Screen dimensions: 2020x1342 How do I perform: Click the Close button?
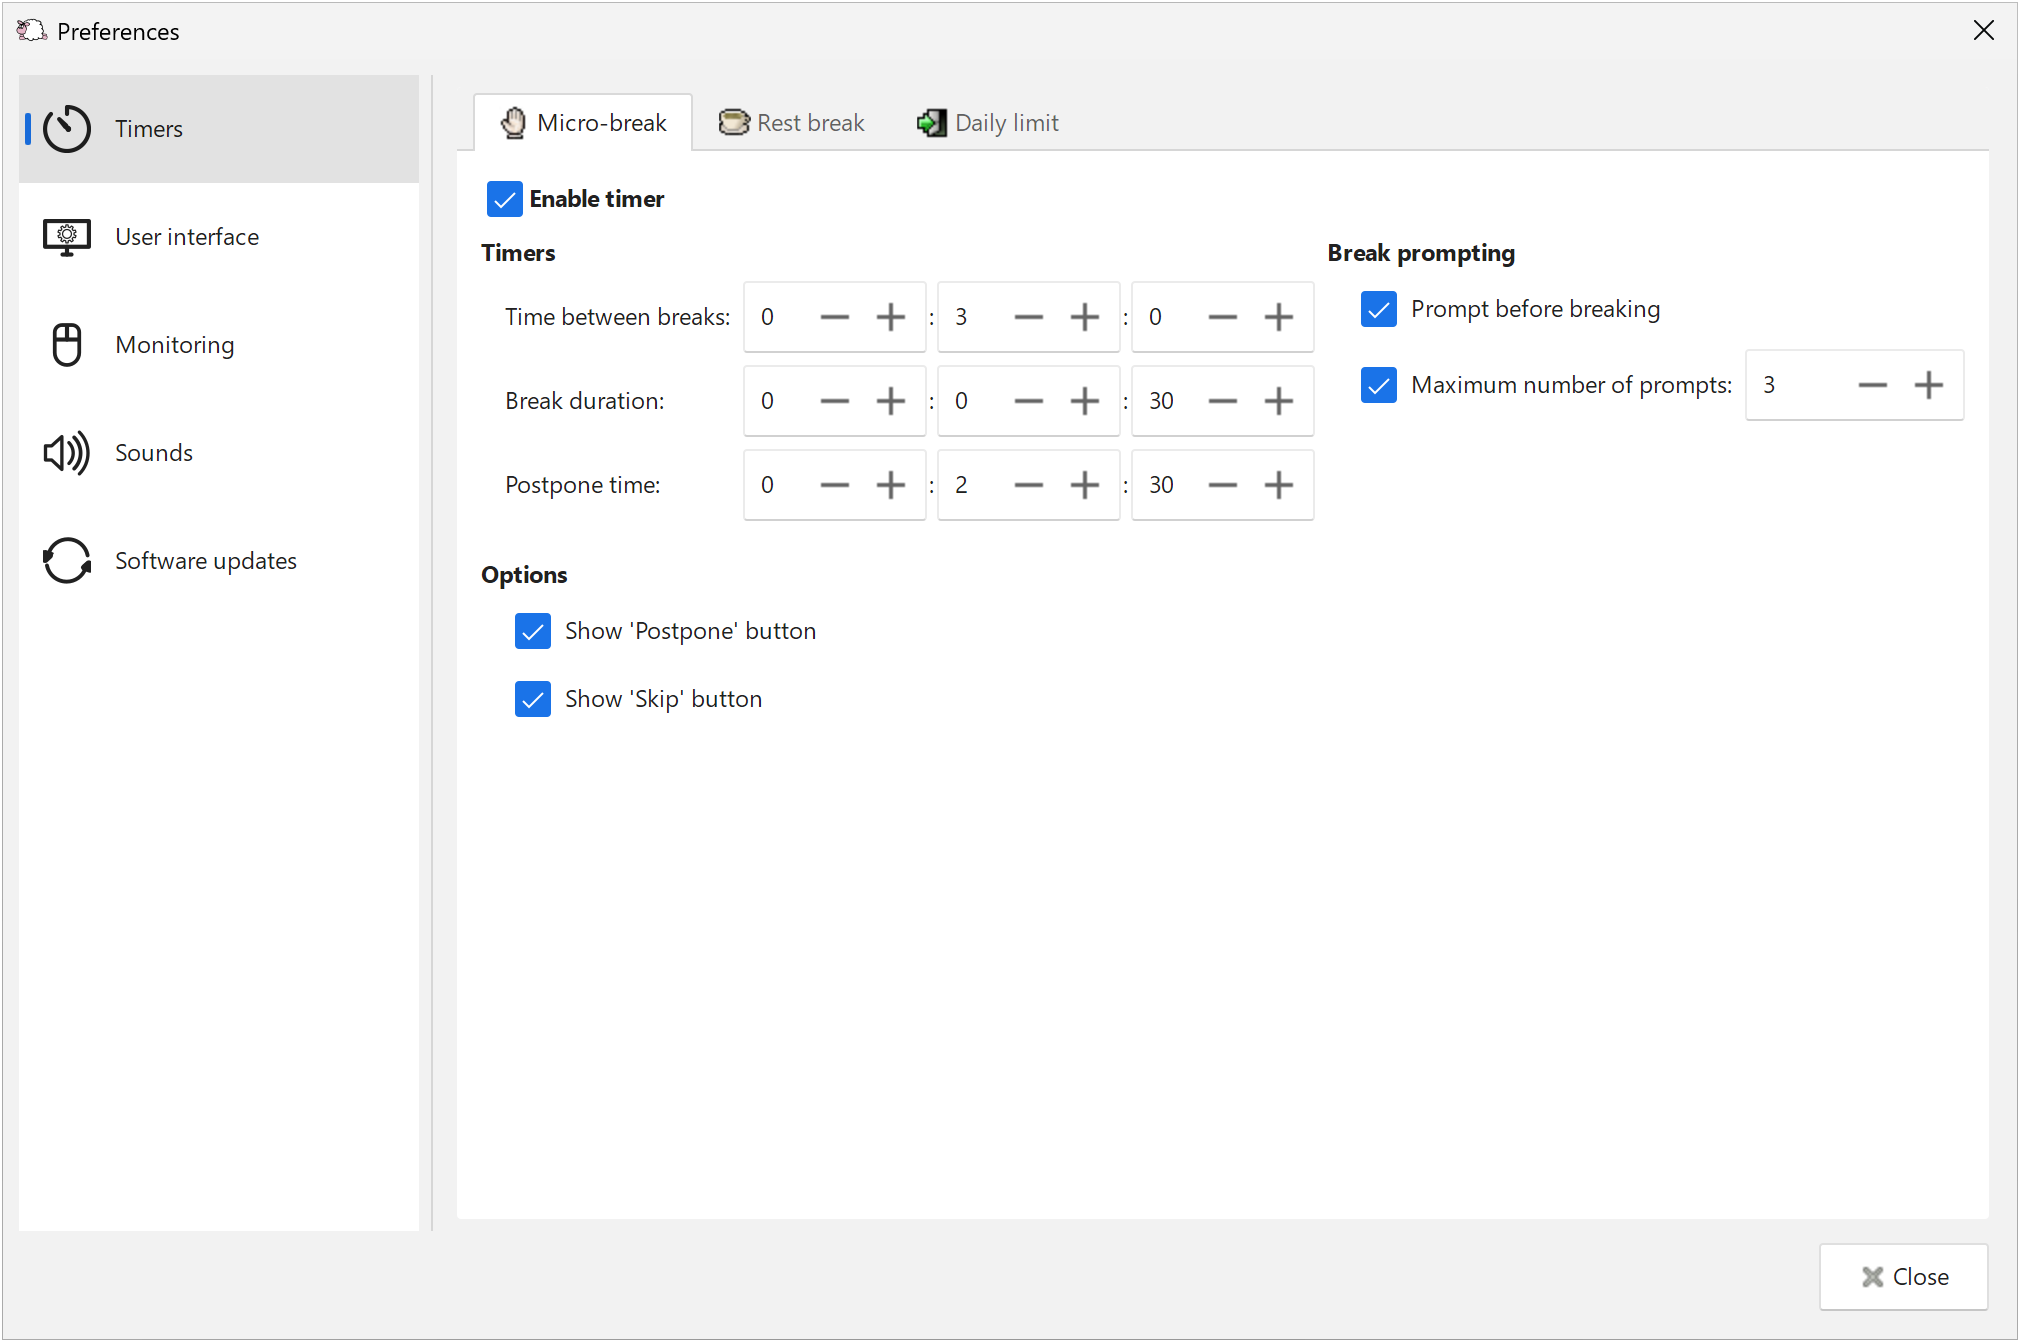(x=1904, y=1277)
